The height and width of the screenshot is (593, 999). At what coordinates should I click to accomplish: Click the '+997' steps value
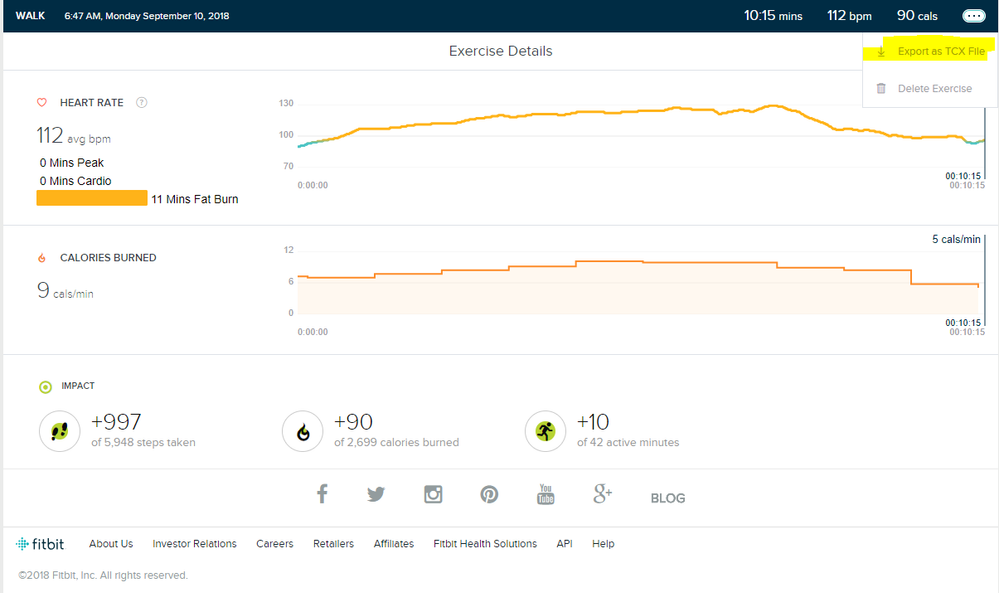(x=116, y=422)
